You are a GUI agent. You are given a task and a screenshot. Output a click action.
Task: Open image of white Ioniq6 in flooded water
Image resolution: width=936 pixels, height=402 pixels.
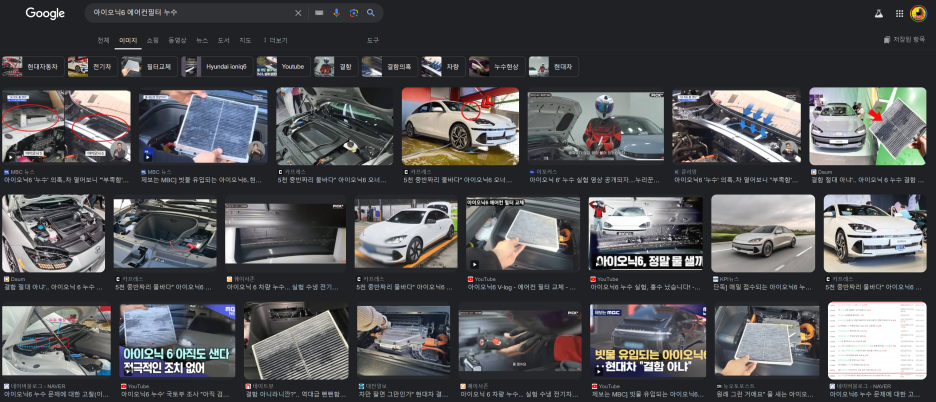[460, 126]
